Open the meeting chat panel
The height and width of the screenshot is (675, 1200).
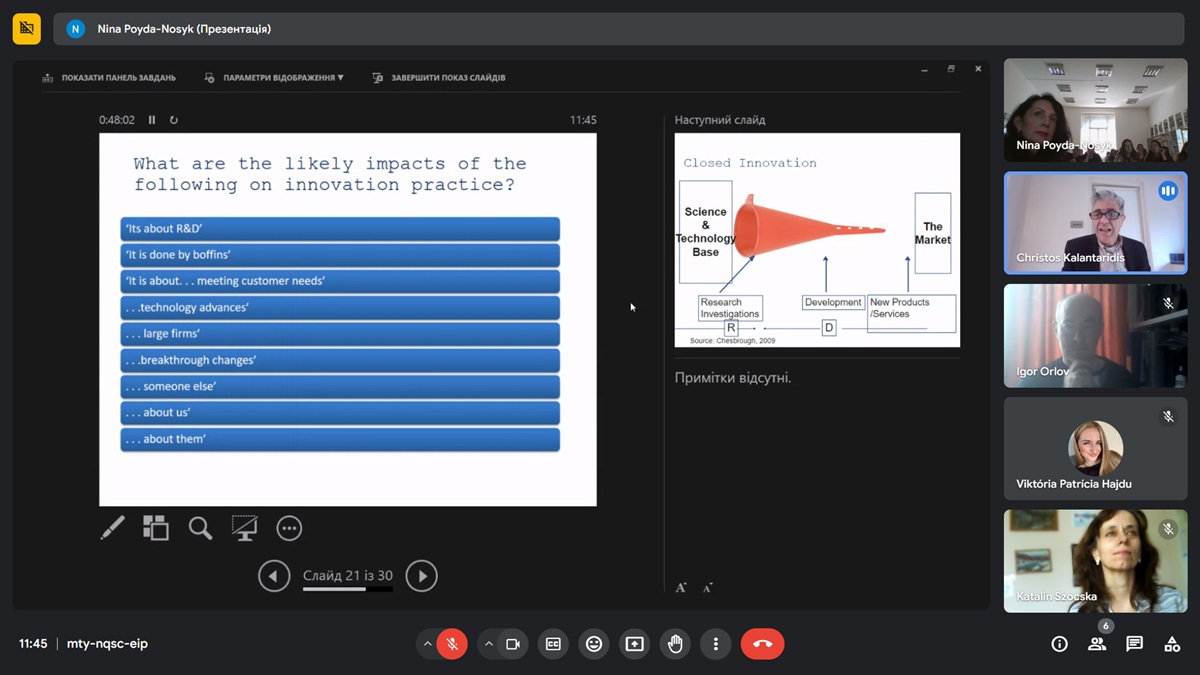[x=1134, y=644]
